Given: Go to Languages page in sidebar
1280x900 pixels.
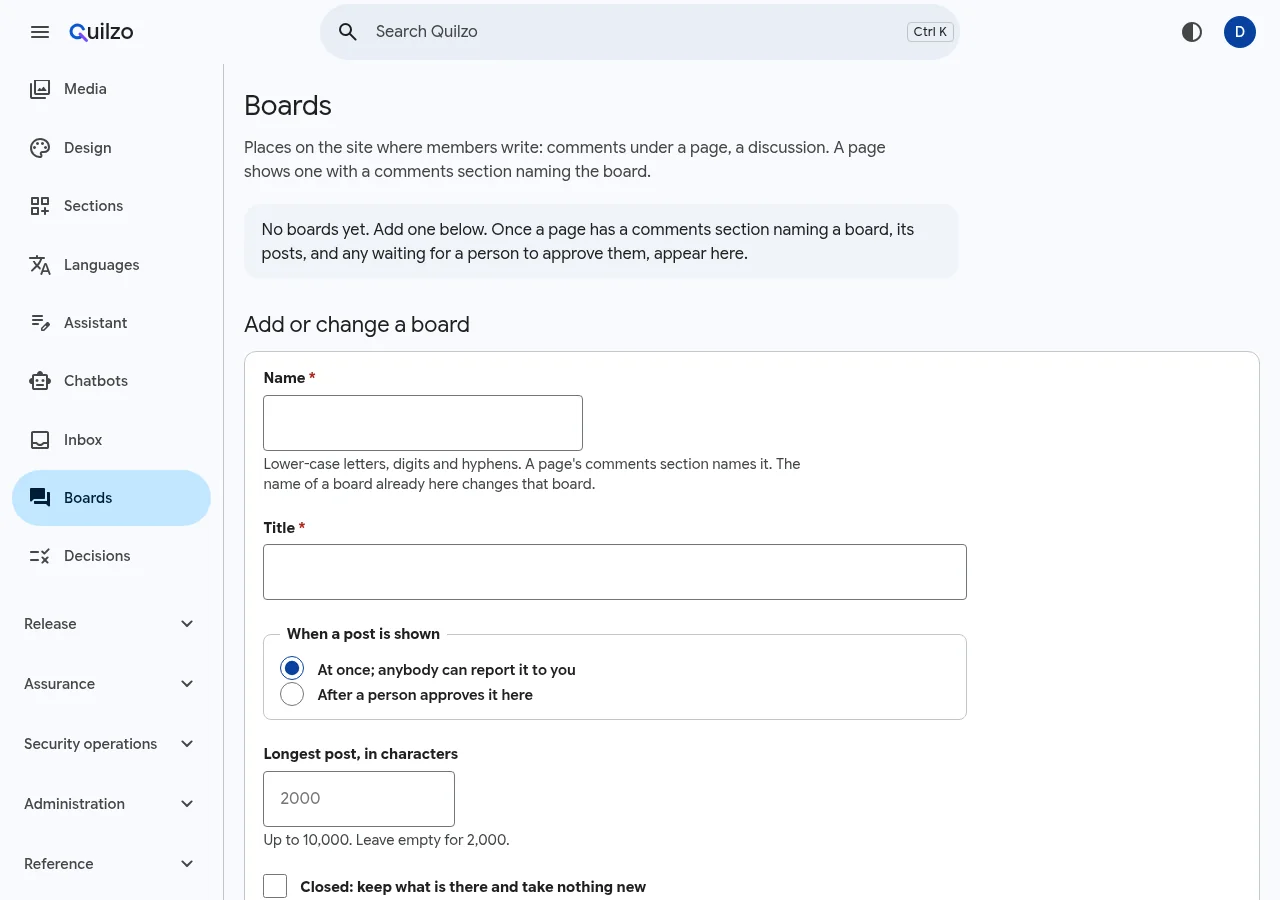Looking at the screenshot, I should coord(111,265).
